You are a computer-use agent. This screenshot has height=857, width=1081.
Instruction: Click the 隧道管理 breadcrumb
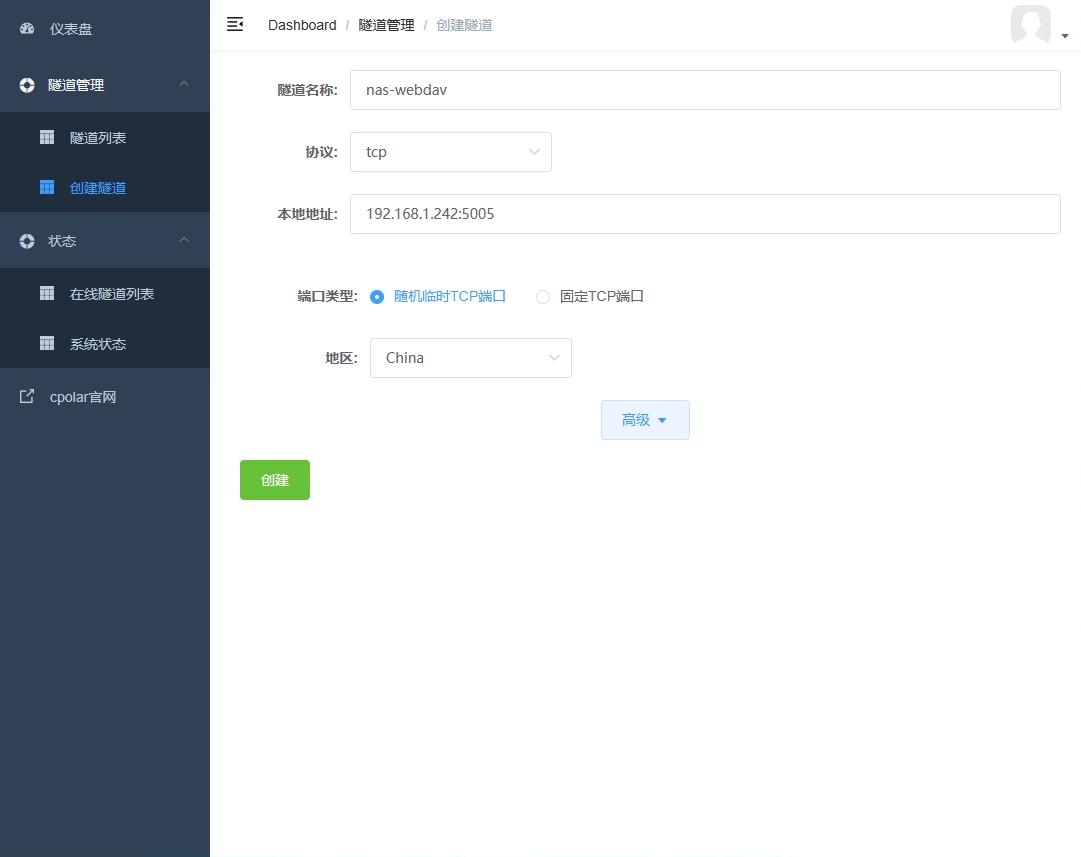386,25
